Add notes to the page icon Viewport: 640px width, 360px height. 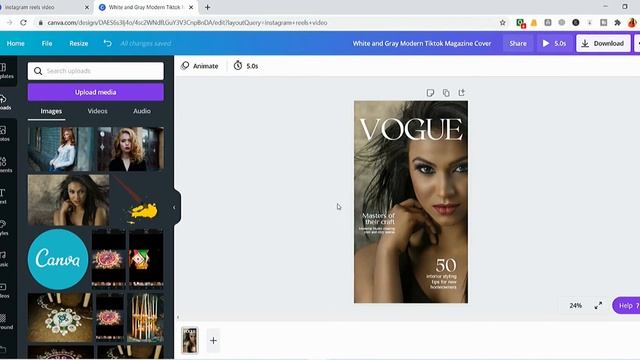[430, 93]
